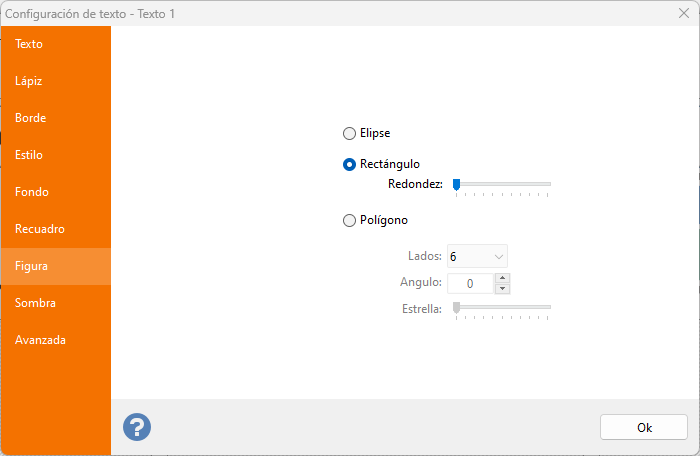The image size is (700, 456).
Task: Decrease the Angulo value with down arrow
Action: (503, 289)
